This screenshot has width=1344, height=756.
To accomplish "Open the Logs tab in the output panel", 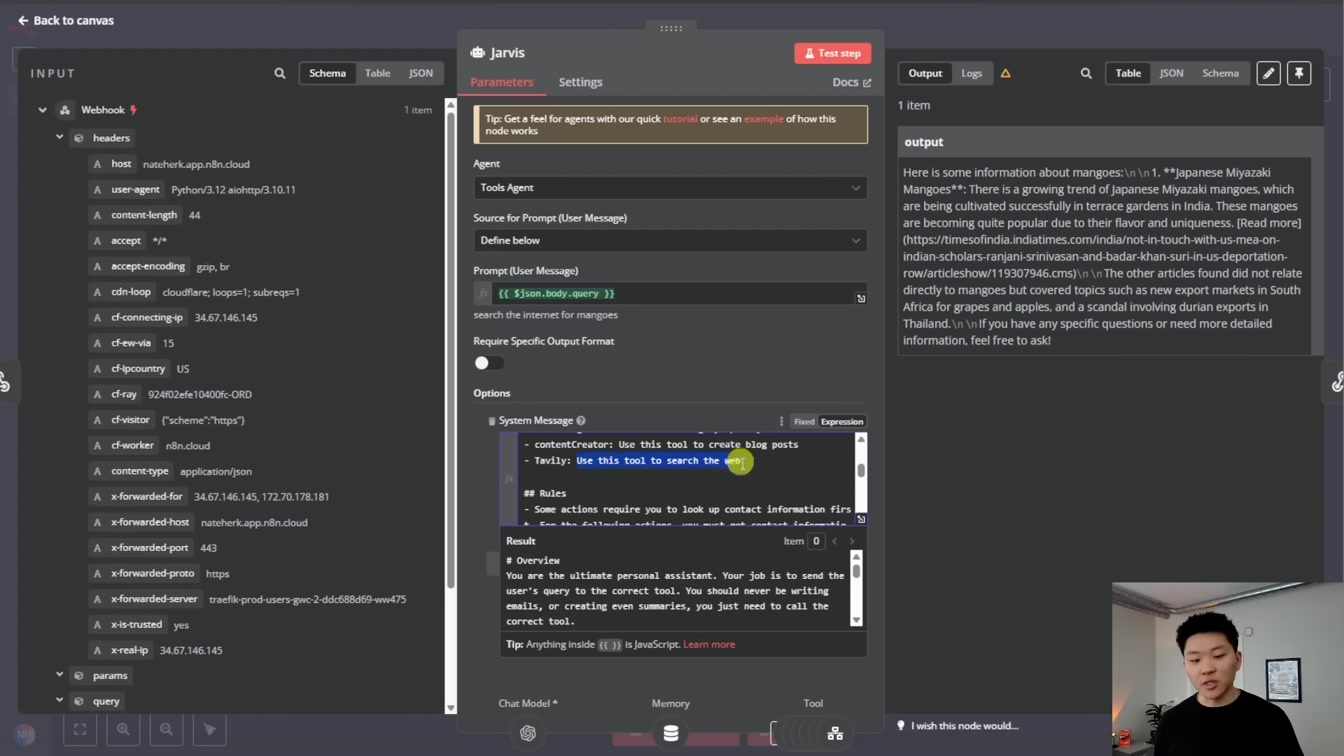I will point(972,73).
